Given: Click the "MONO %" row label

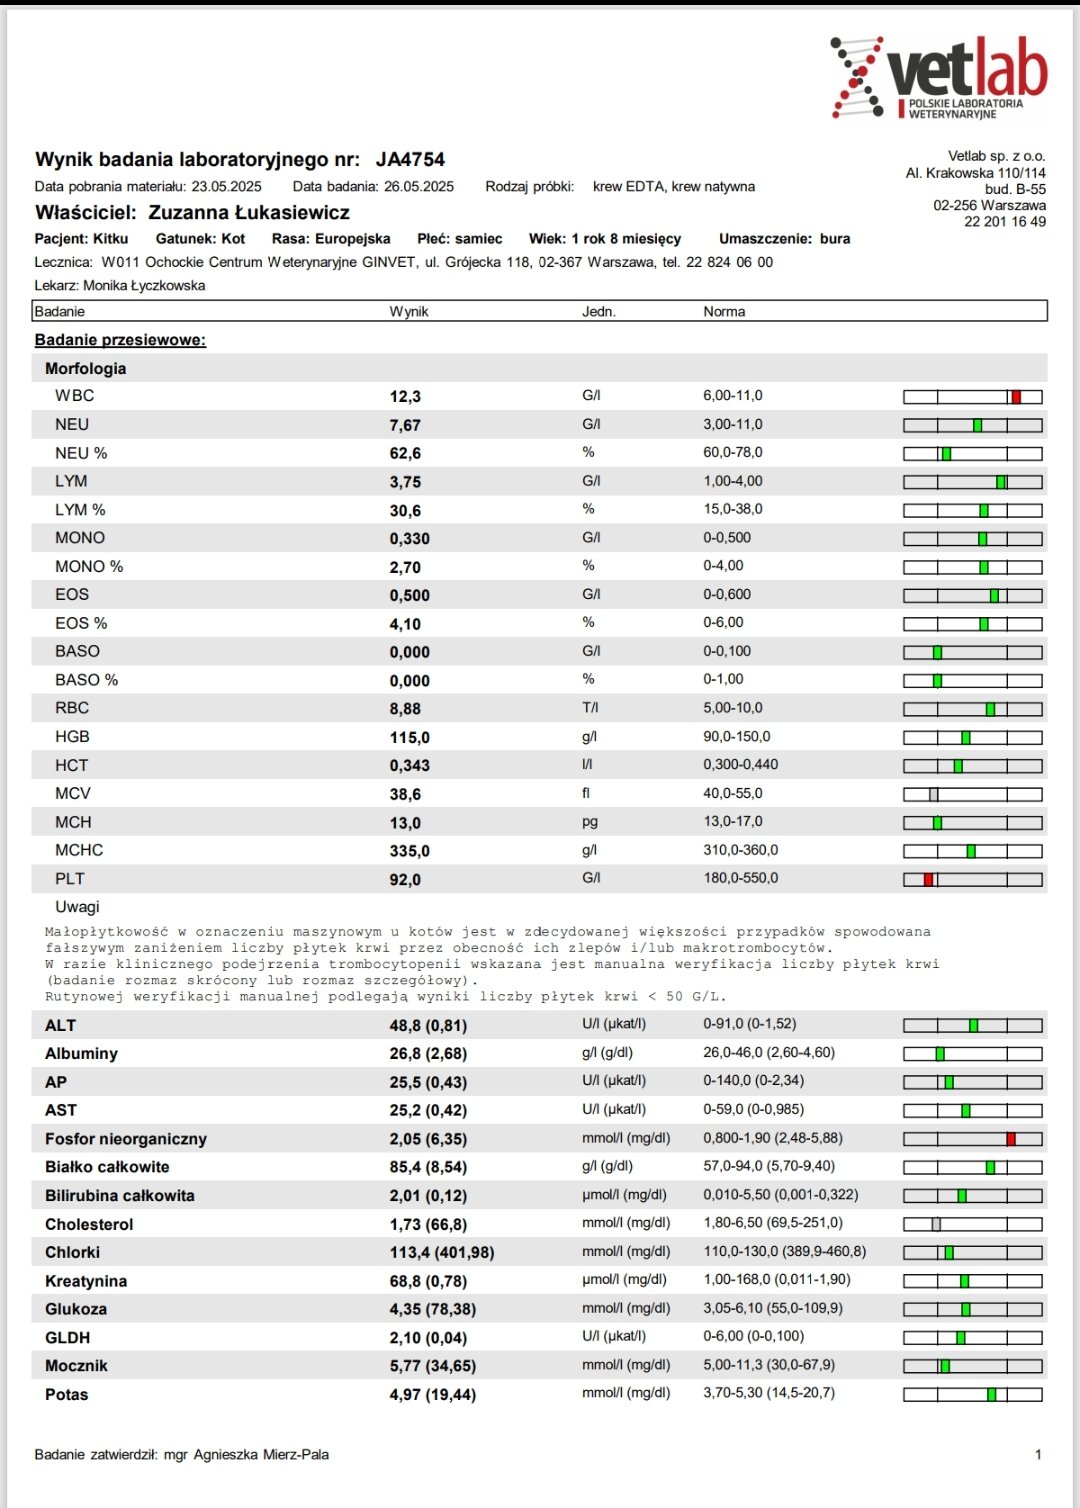Looking at the screenshot, I should coord(89,567).
